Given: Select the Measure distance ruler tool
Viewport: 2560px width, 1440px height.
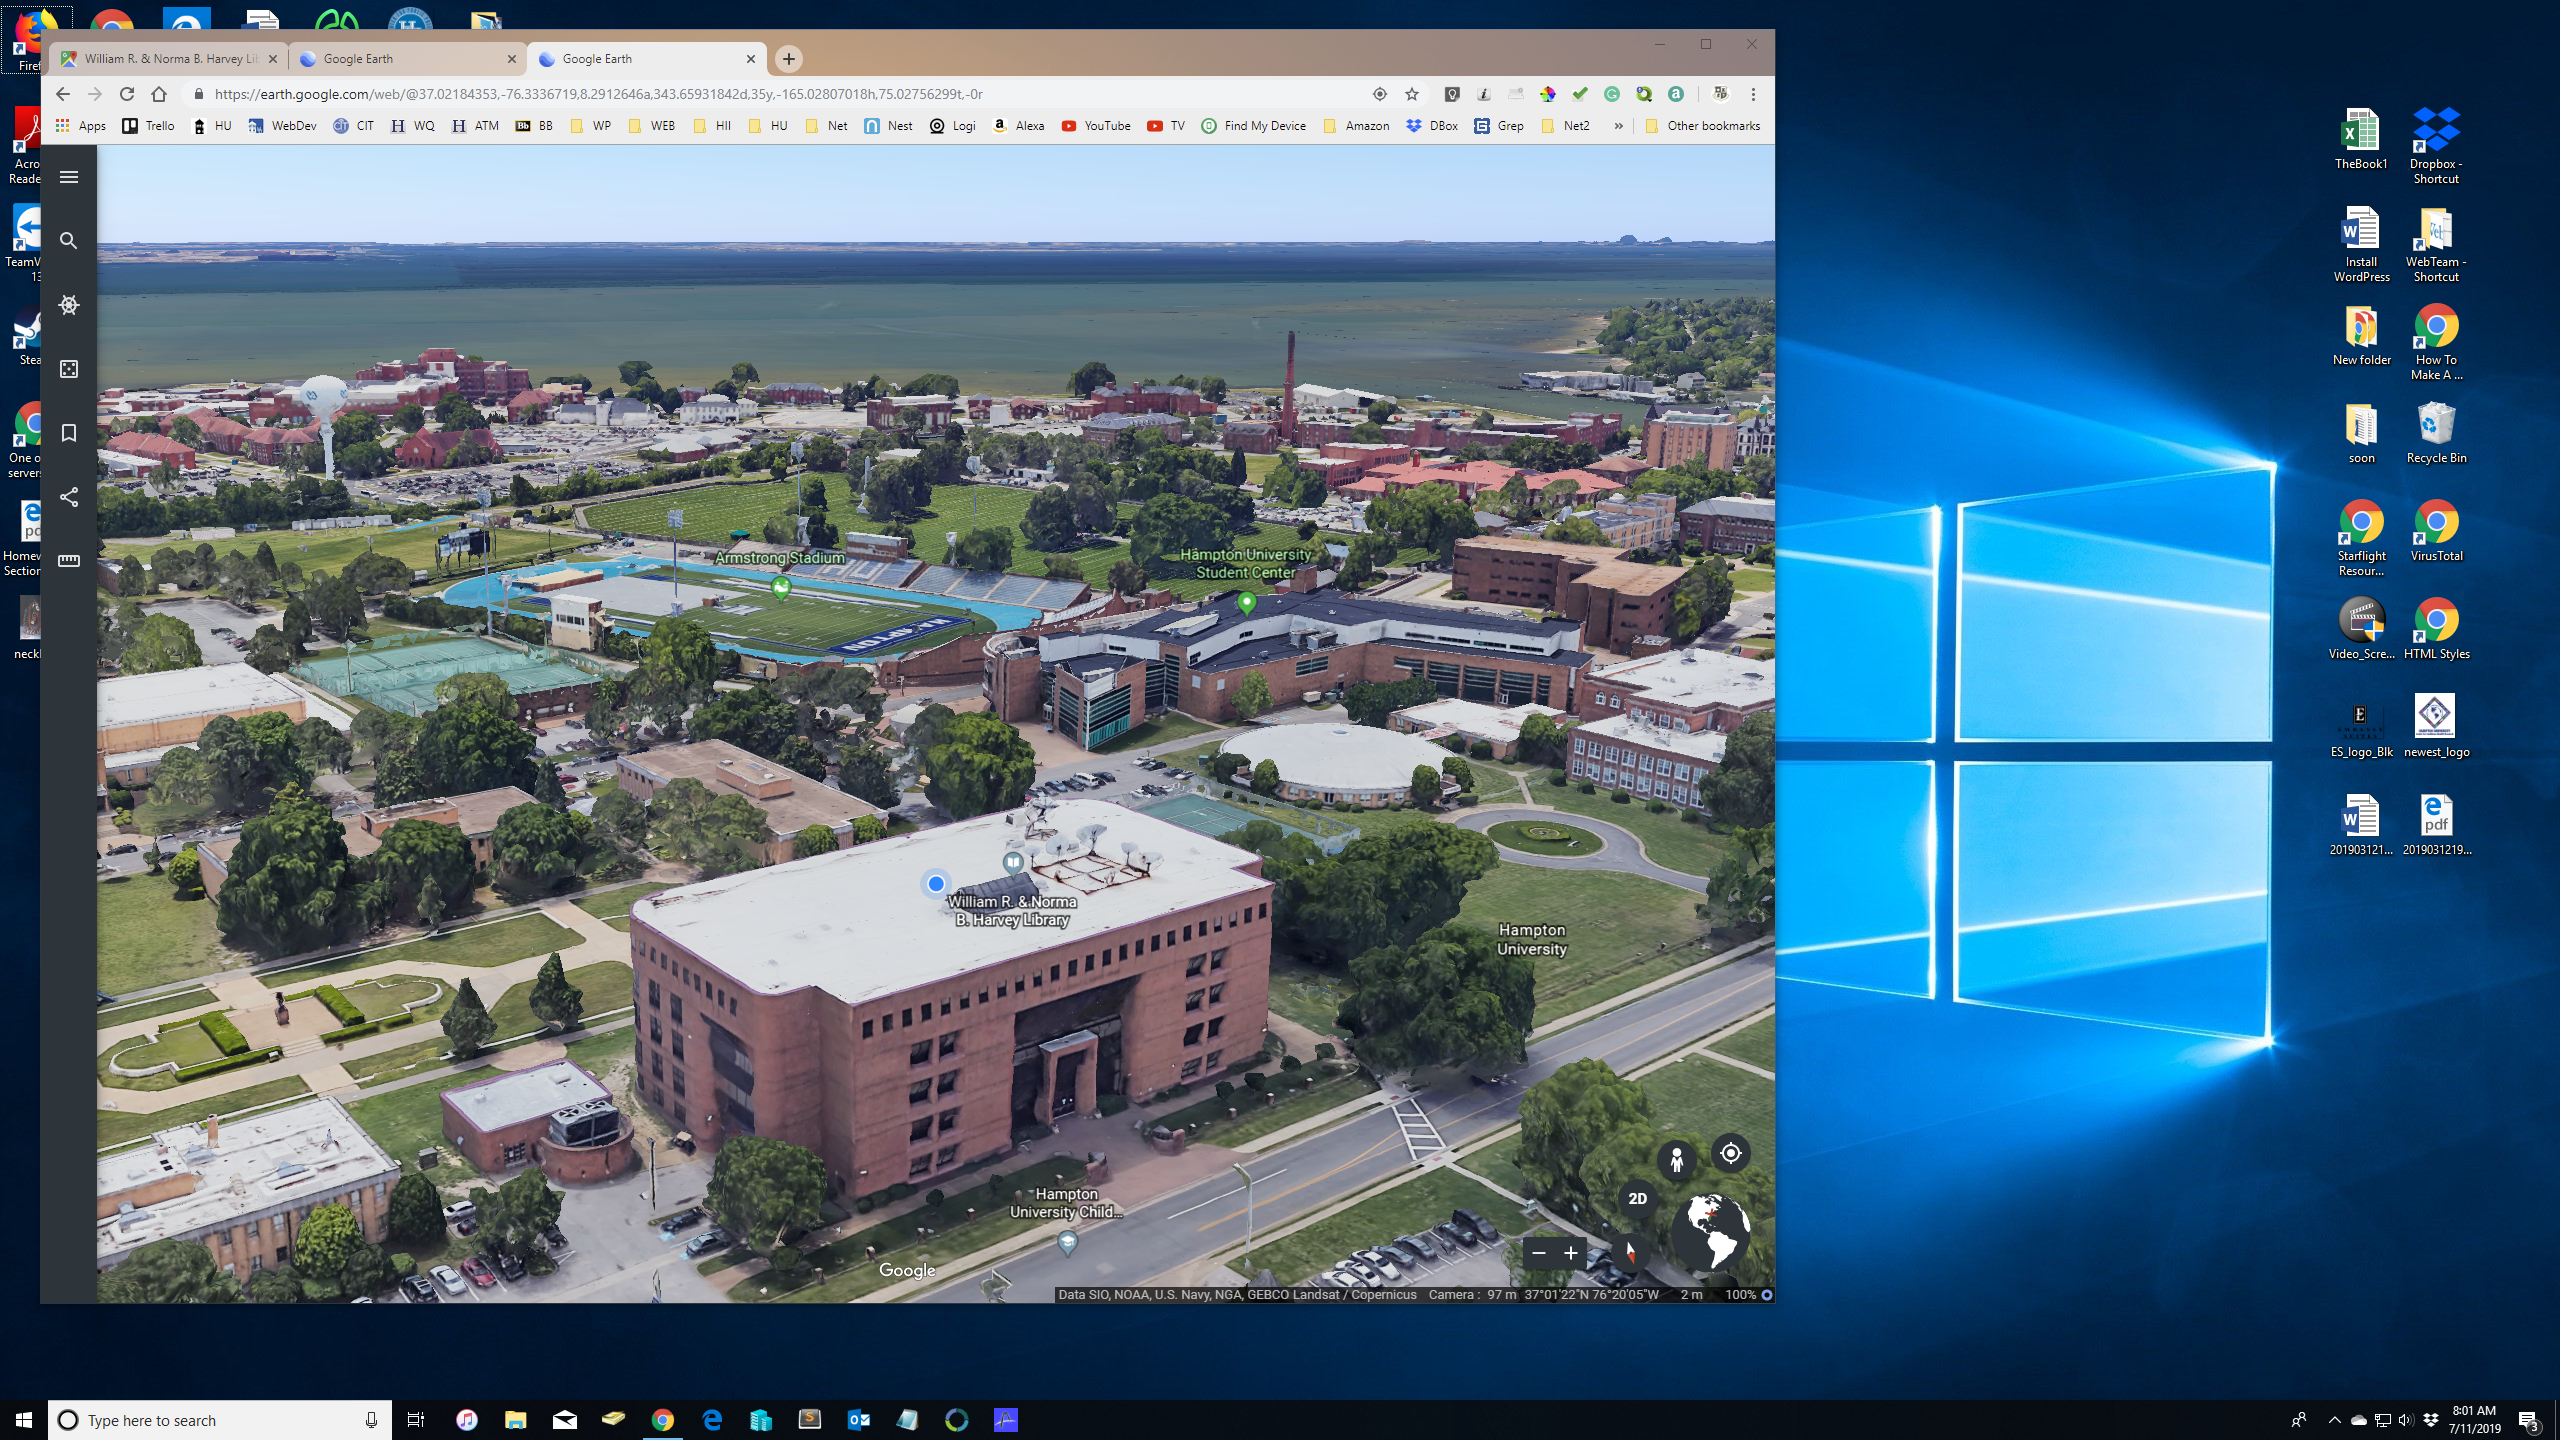Looking at the screenshot, I should click(69, 561).
